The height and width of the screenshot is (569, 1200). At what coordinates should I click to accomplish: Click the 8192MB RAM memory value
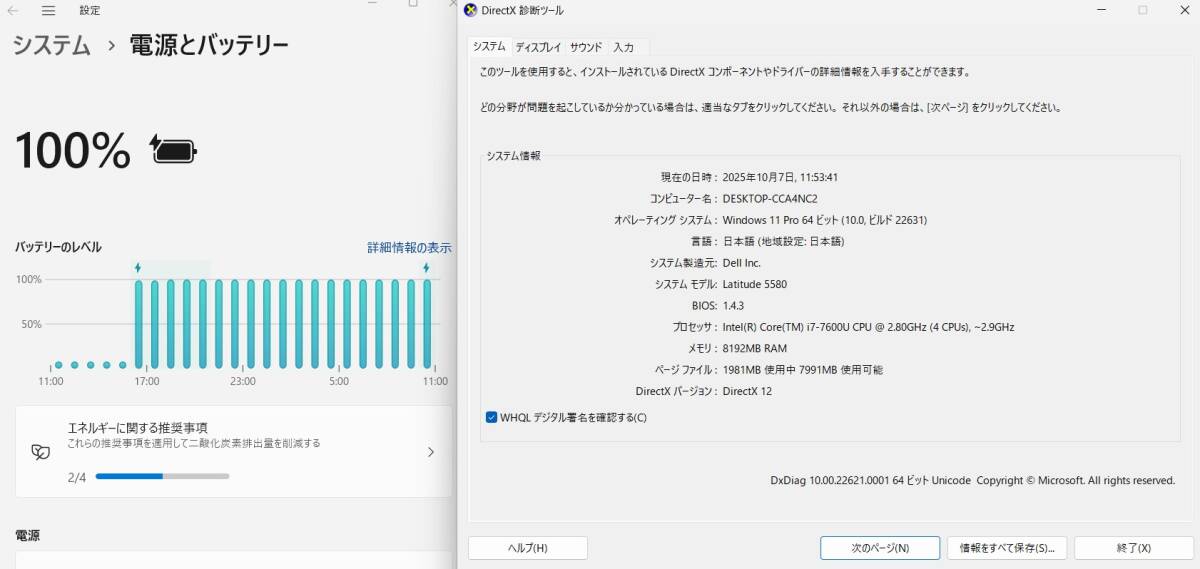click(754, 348)
